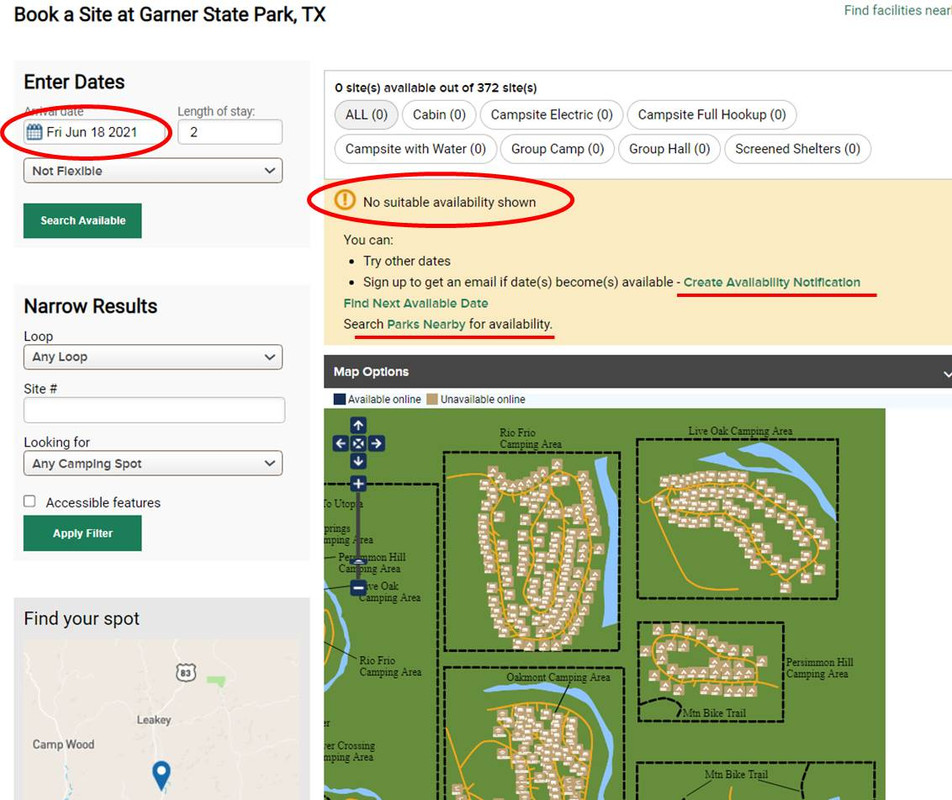
Task: Click the Oakmont Camping Area label
Action: click(558, 677)
